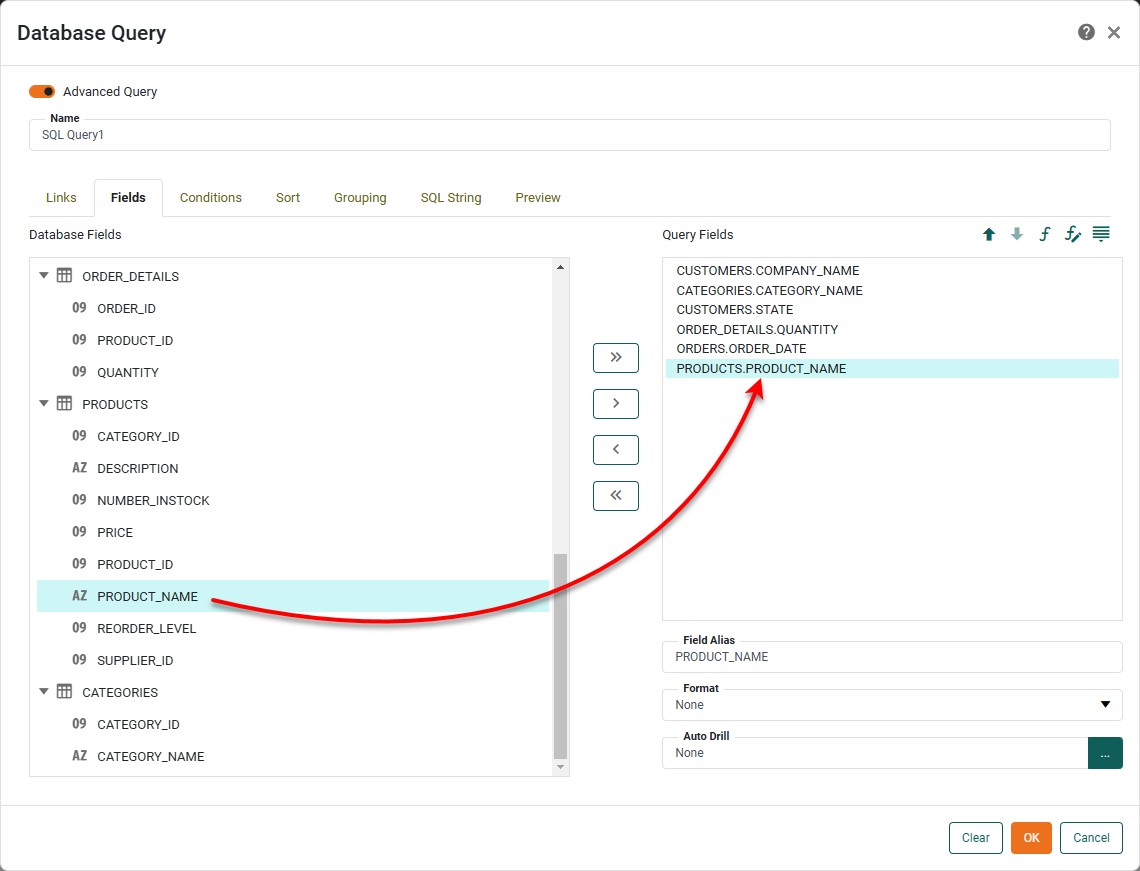Viewport: 1140px width, 871px height.
Task: Open Auto Drill settings via ellipsis button
Action: click(x=1105, y=753)
